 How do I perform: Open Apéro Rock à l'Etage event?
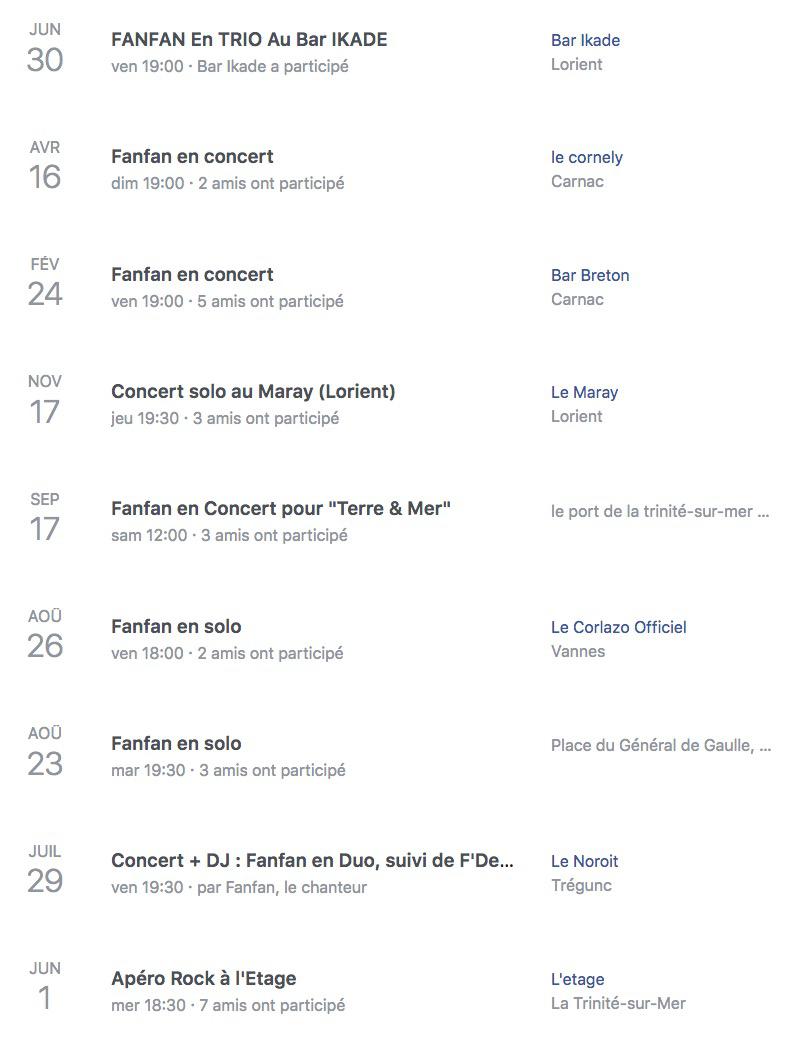pos(203,978)
